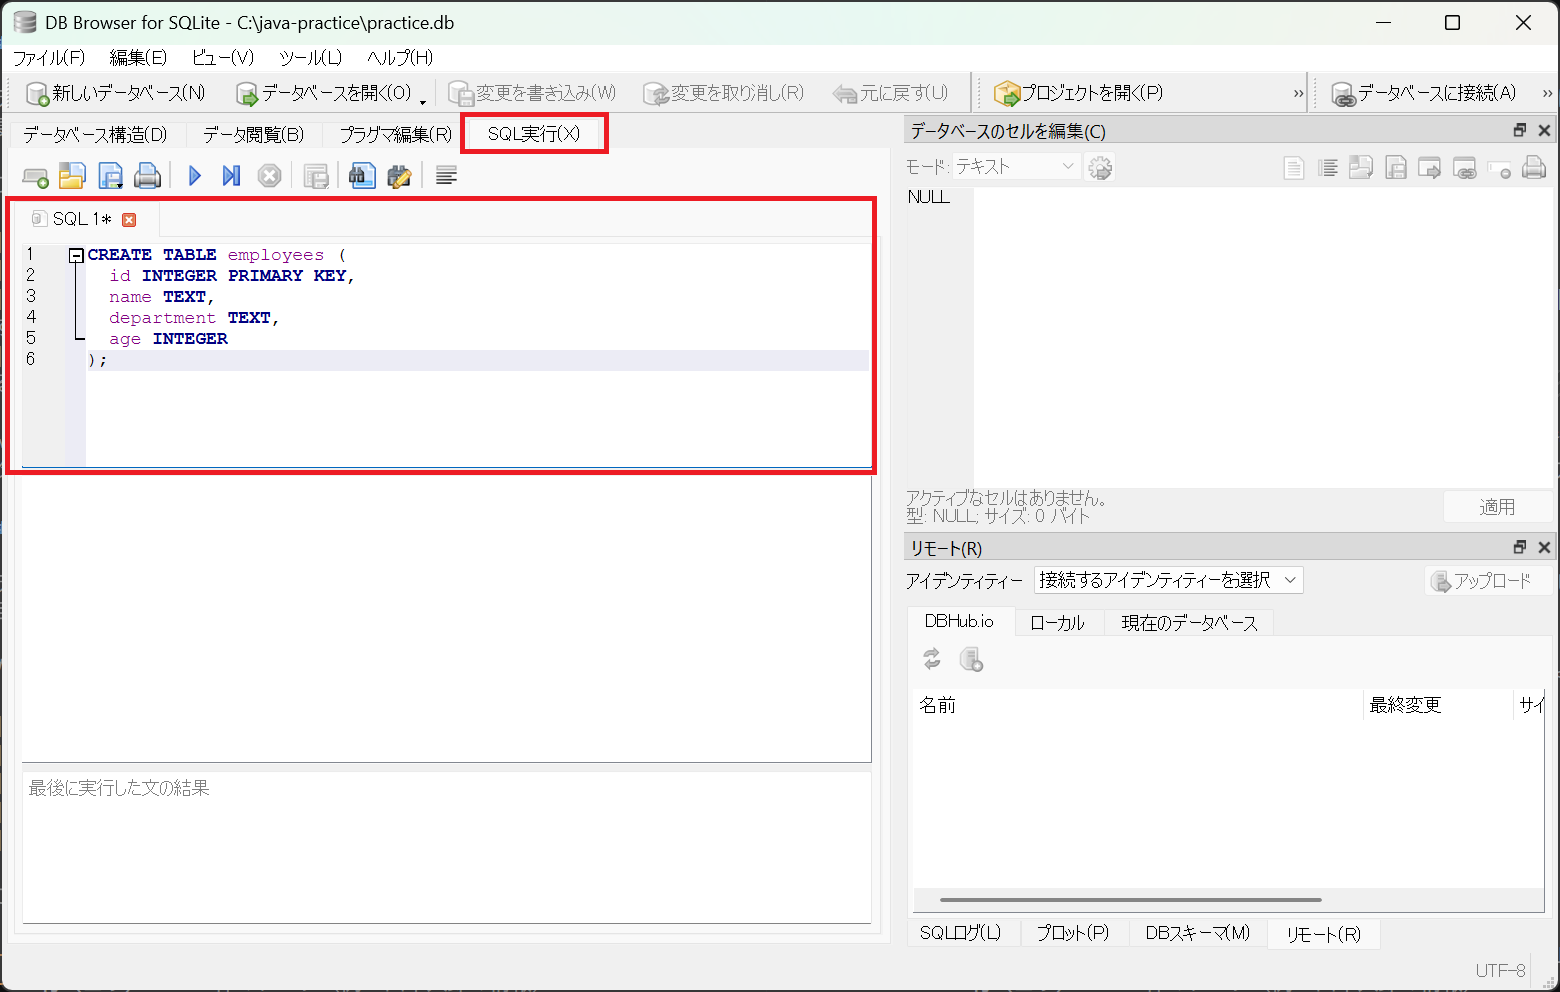This screenshot has height=992, width=1560.
Task: Expand main toolbar overflow chevron after プロジェクトを開く
Action: (x=1298, y=93)
